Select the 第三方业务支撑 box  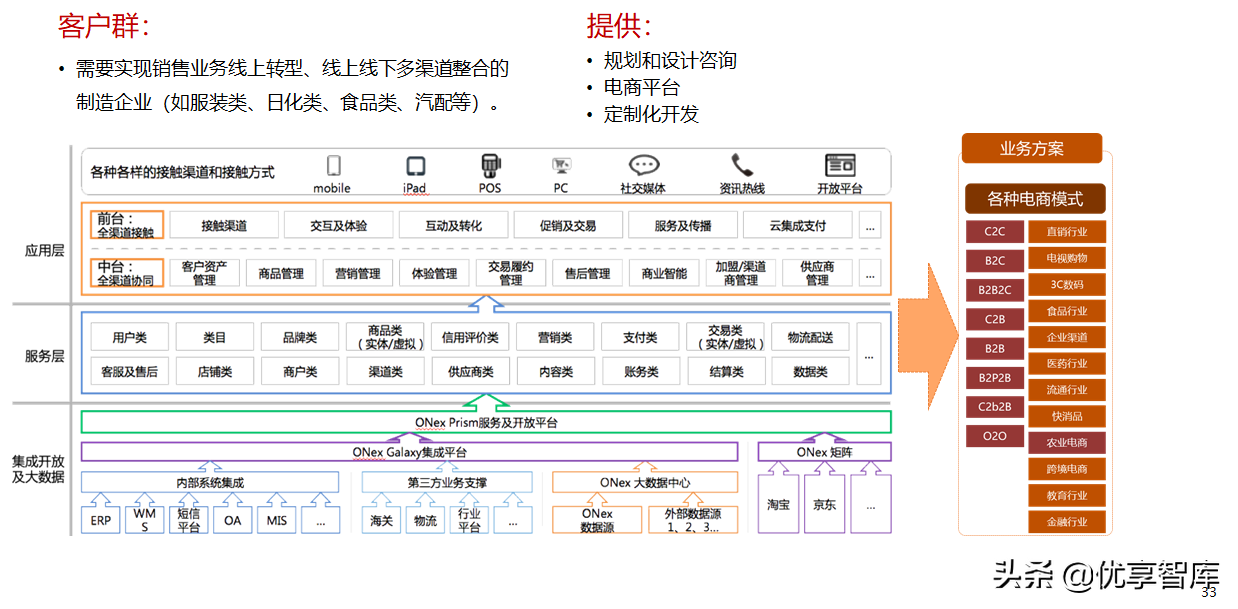coord(447,483)
